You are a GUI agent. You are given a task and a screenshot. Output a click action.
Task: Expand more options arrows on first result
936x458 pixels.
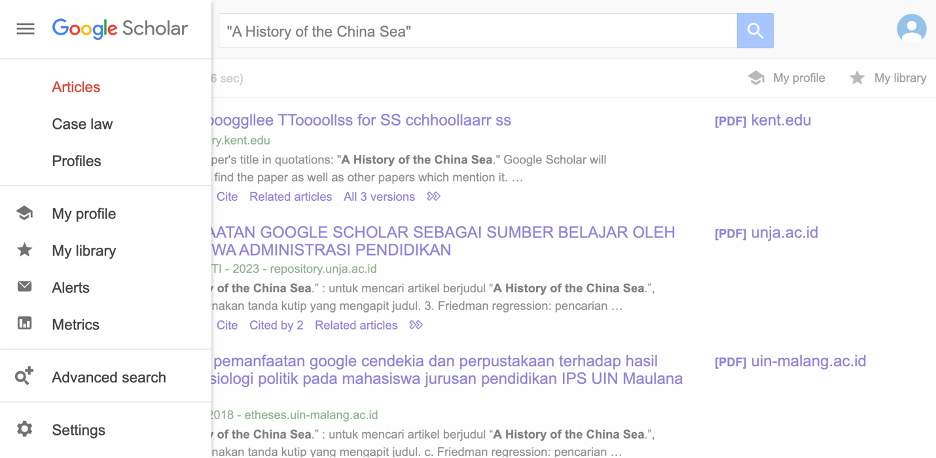[x=434, y=196]
